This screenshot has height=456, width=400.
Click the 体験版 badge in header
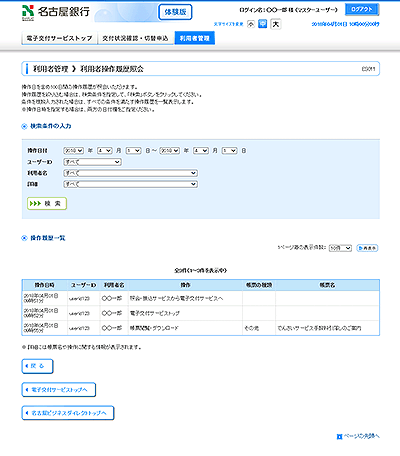click(175, 12)
